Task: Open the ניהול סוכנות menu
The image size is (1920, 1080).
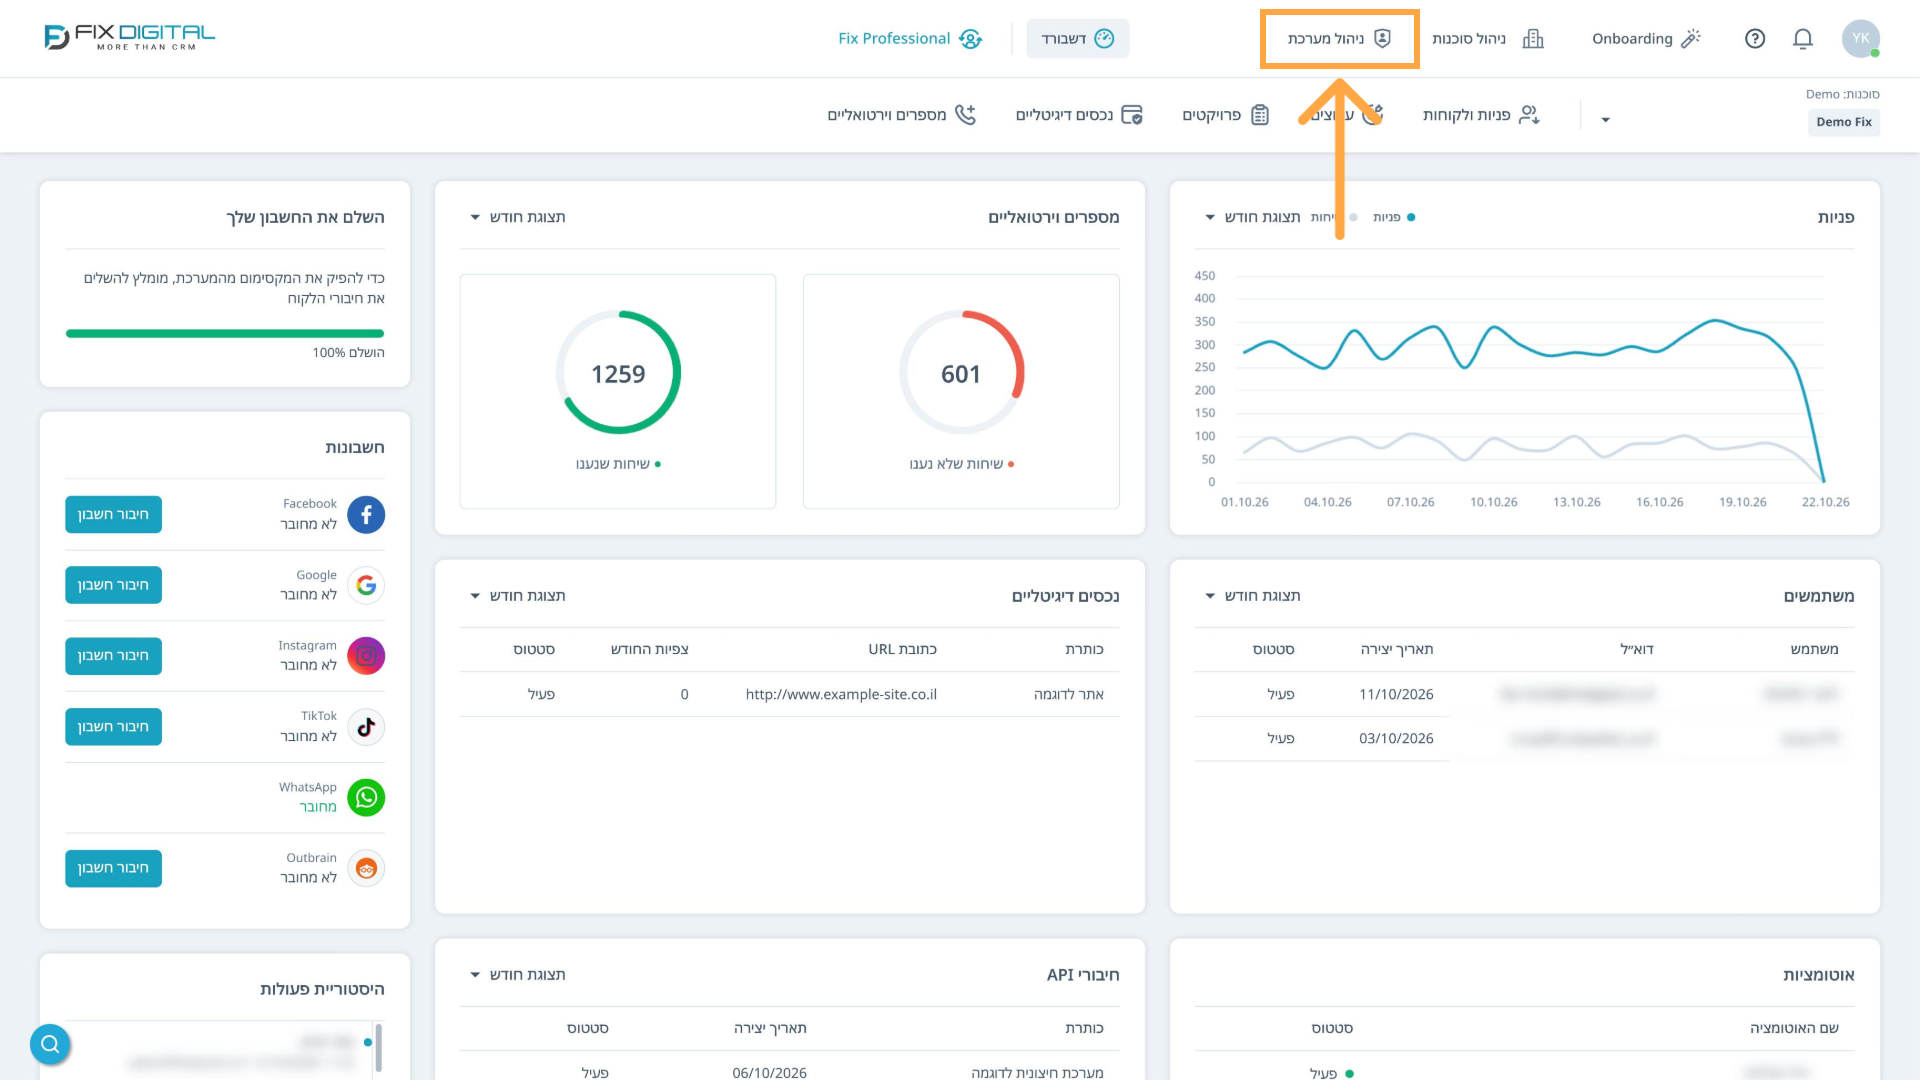Action: (x=1488, y=38)
